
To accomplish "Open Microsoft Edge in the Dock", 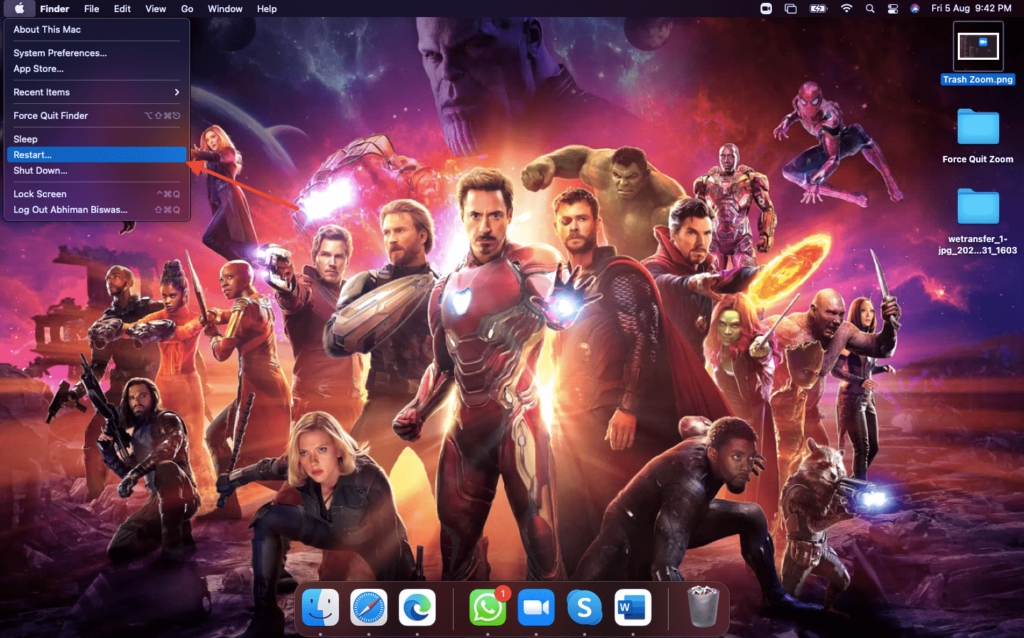I will [417, 607].
